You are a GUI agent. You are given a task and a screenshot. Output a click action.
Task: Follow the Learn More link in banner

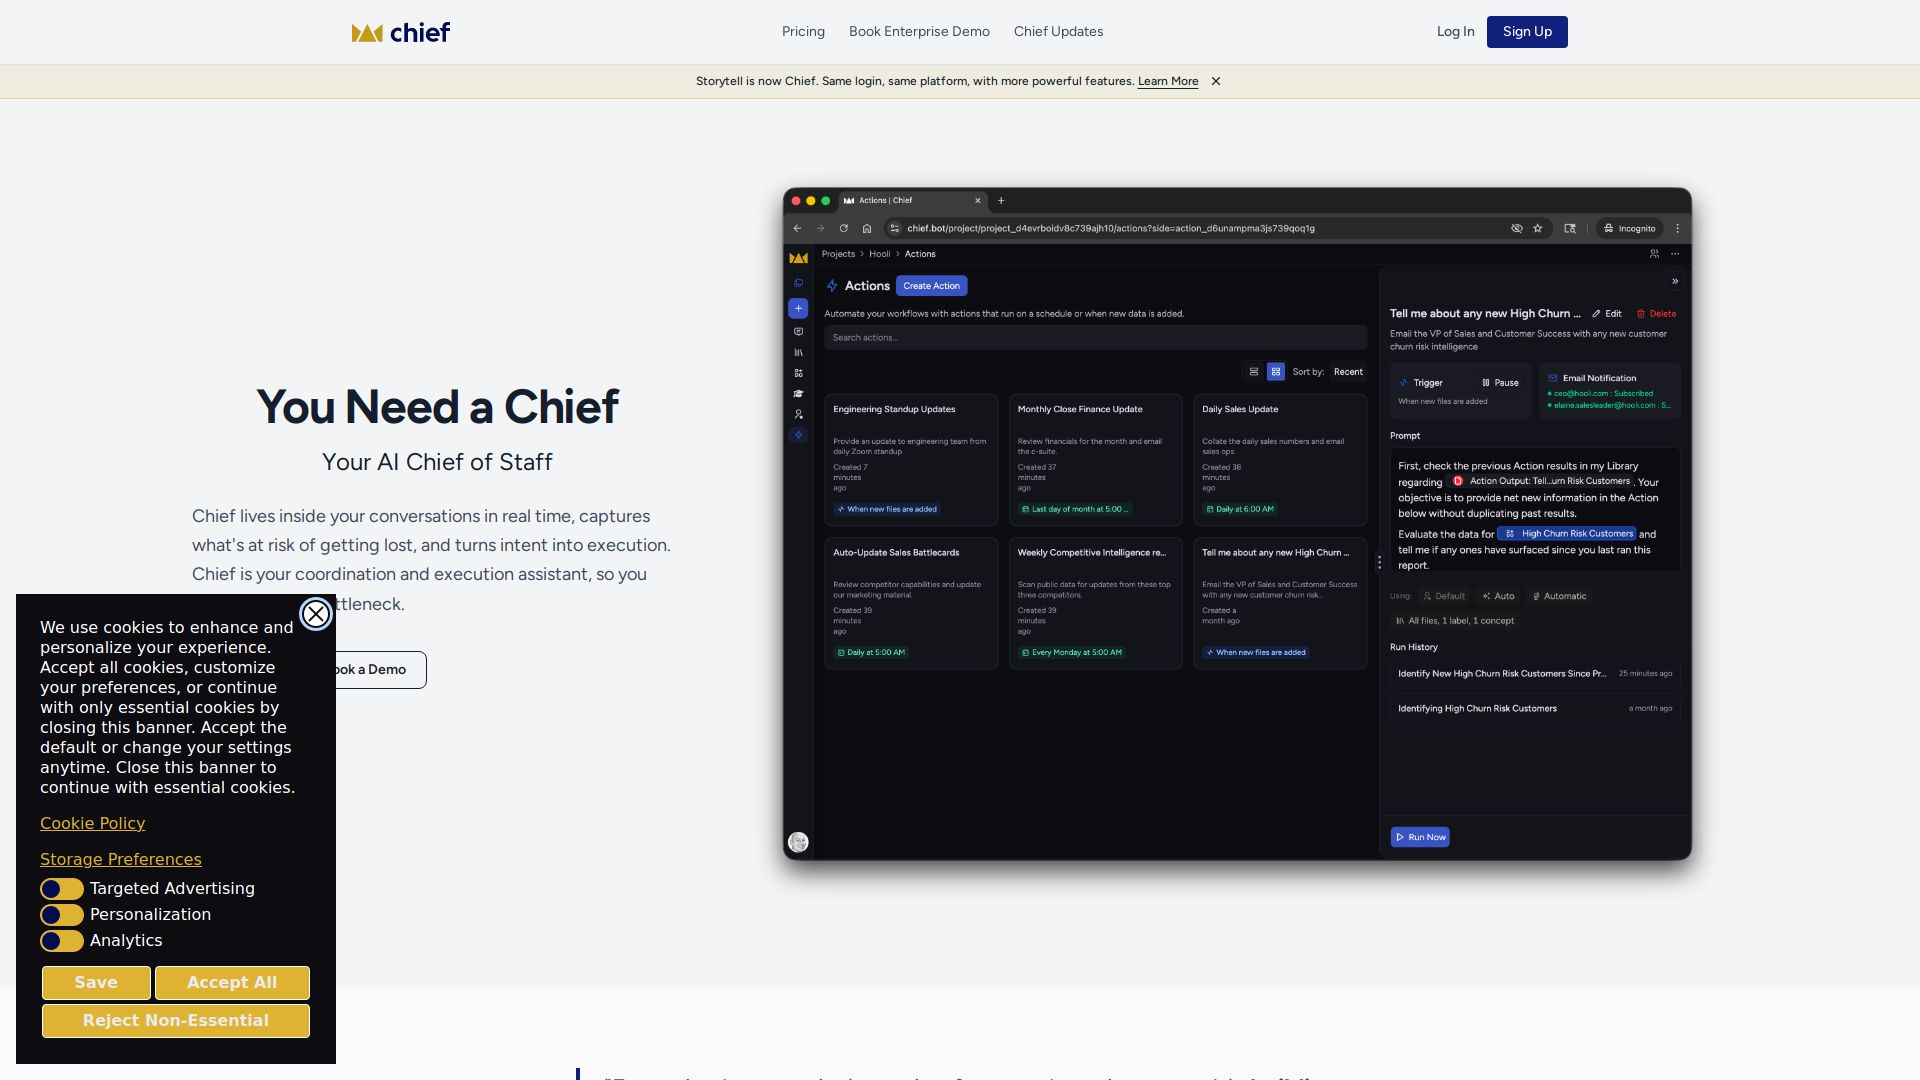point(1168,81)
